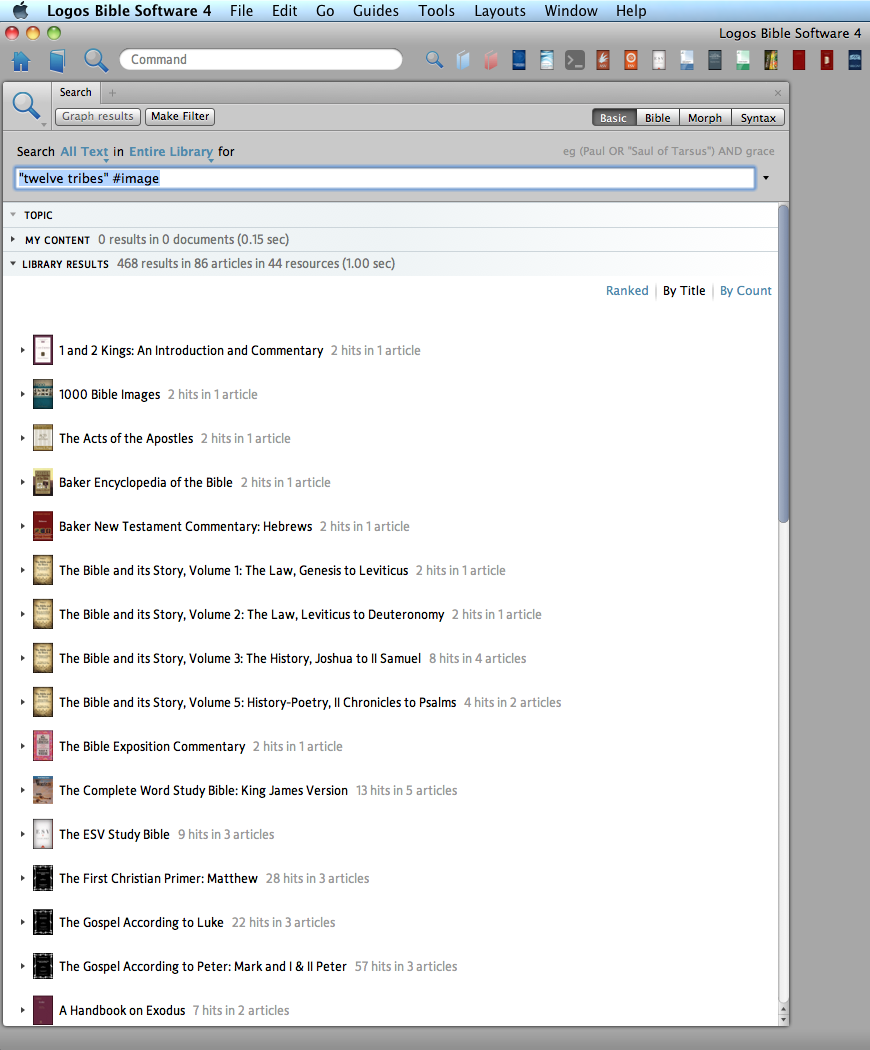870x1050 pixels.
Task: Open the main toolbar Search magnifier
Action: pos(96,60)
